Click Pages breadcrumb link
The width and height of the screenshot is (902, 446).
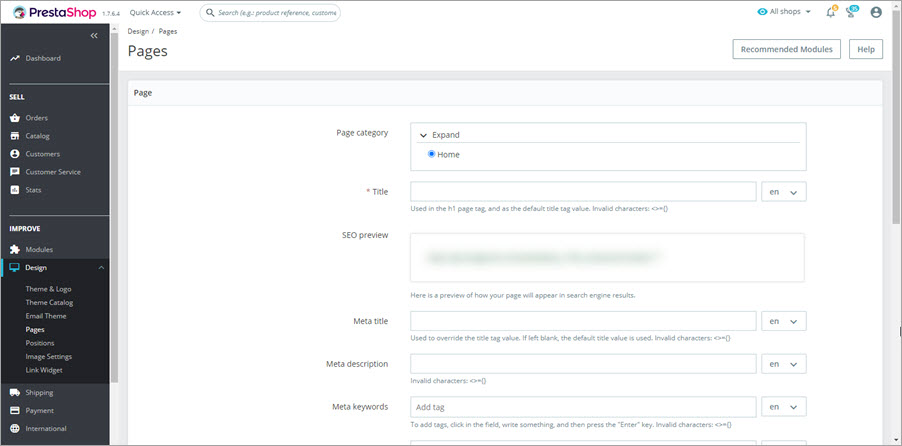coord(168,32)
